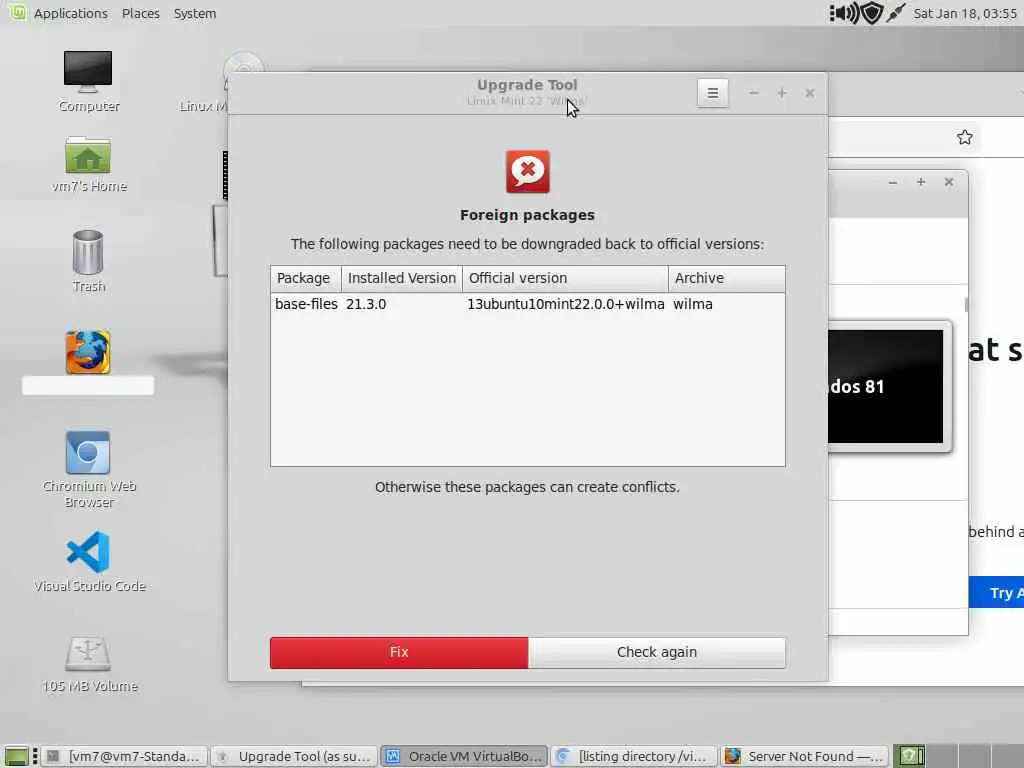Select Chromium Web Browser desktop icon

(x=88, y=469)
